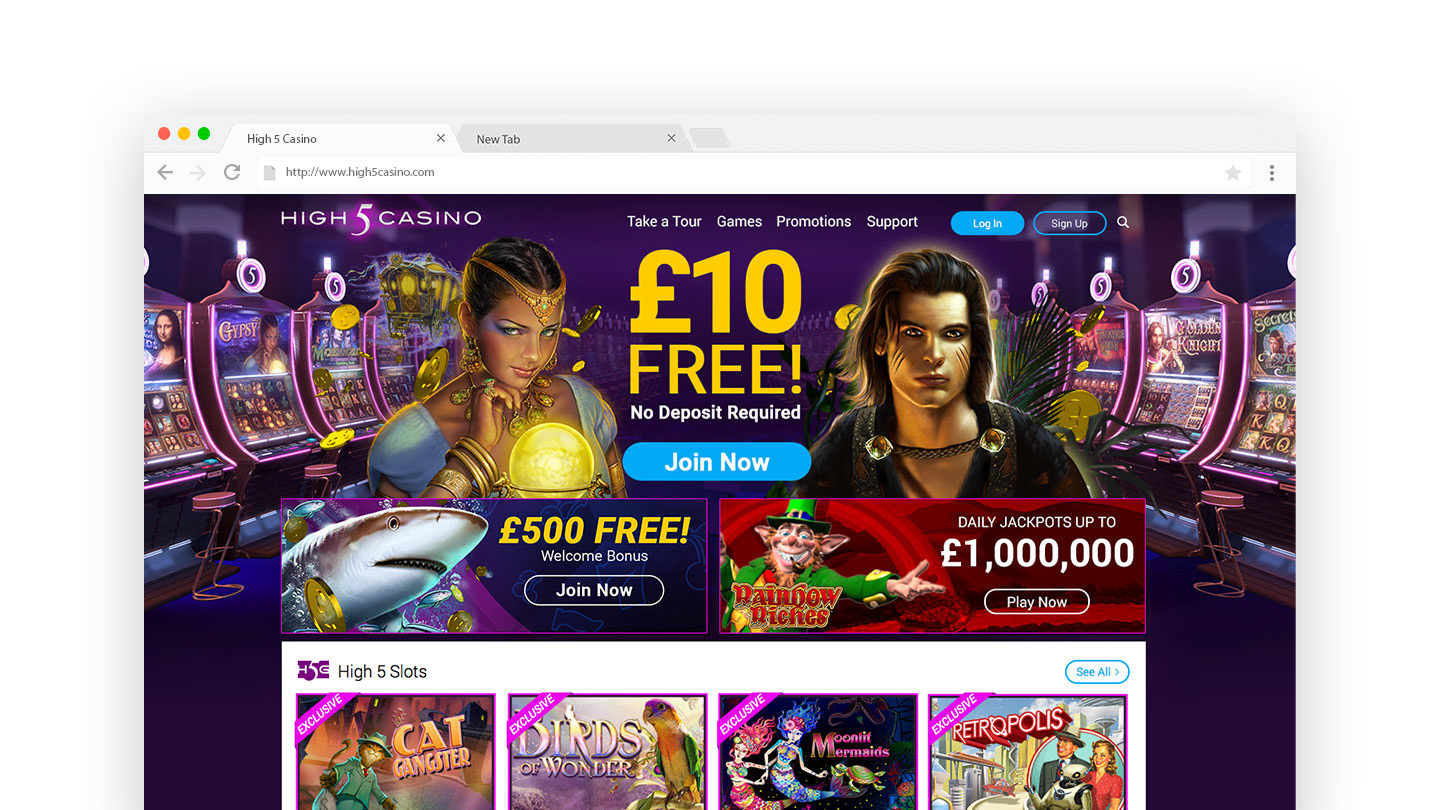Click the address bar URL field
This screenshot has height=810, width=1440.
click(x=740, y=172)
